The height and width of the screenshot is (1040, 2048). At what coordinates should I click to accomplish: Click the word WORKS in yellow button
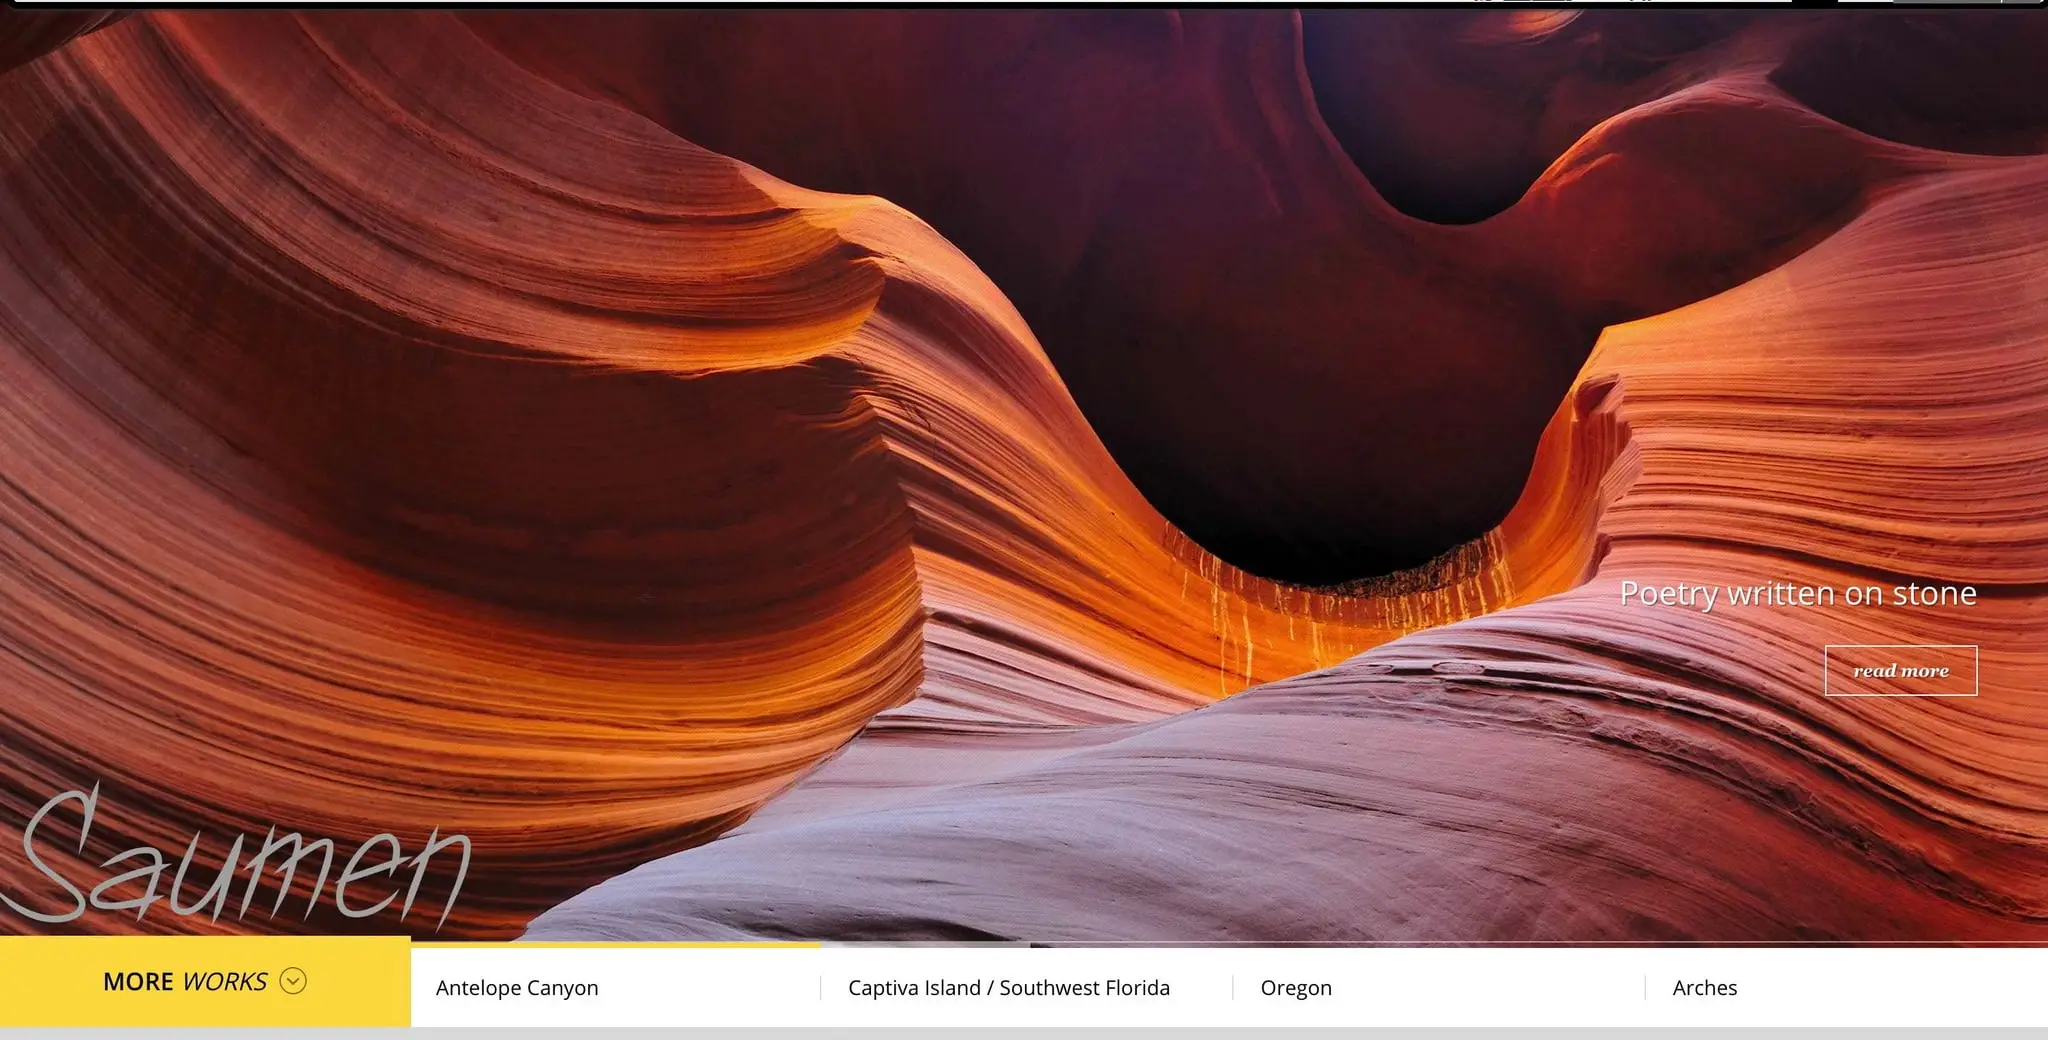(225, 982)
